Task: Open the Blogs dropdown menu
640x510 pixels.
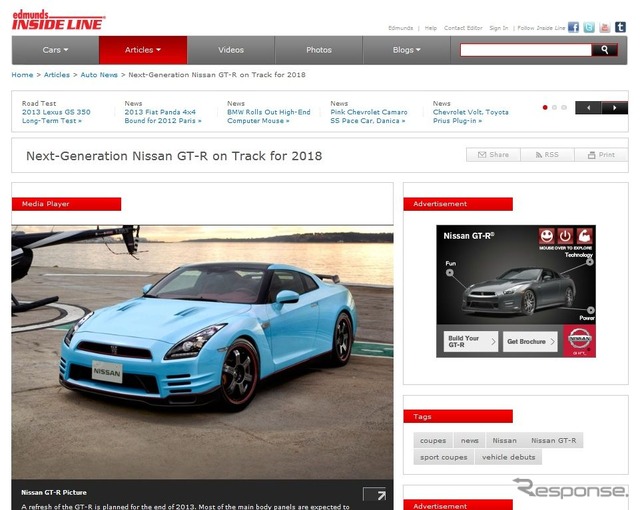Action: pos(407,50)
